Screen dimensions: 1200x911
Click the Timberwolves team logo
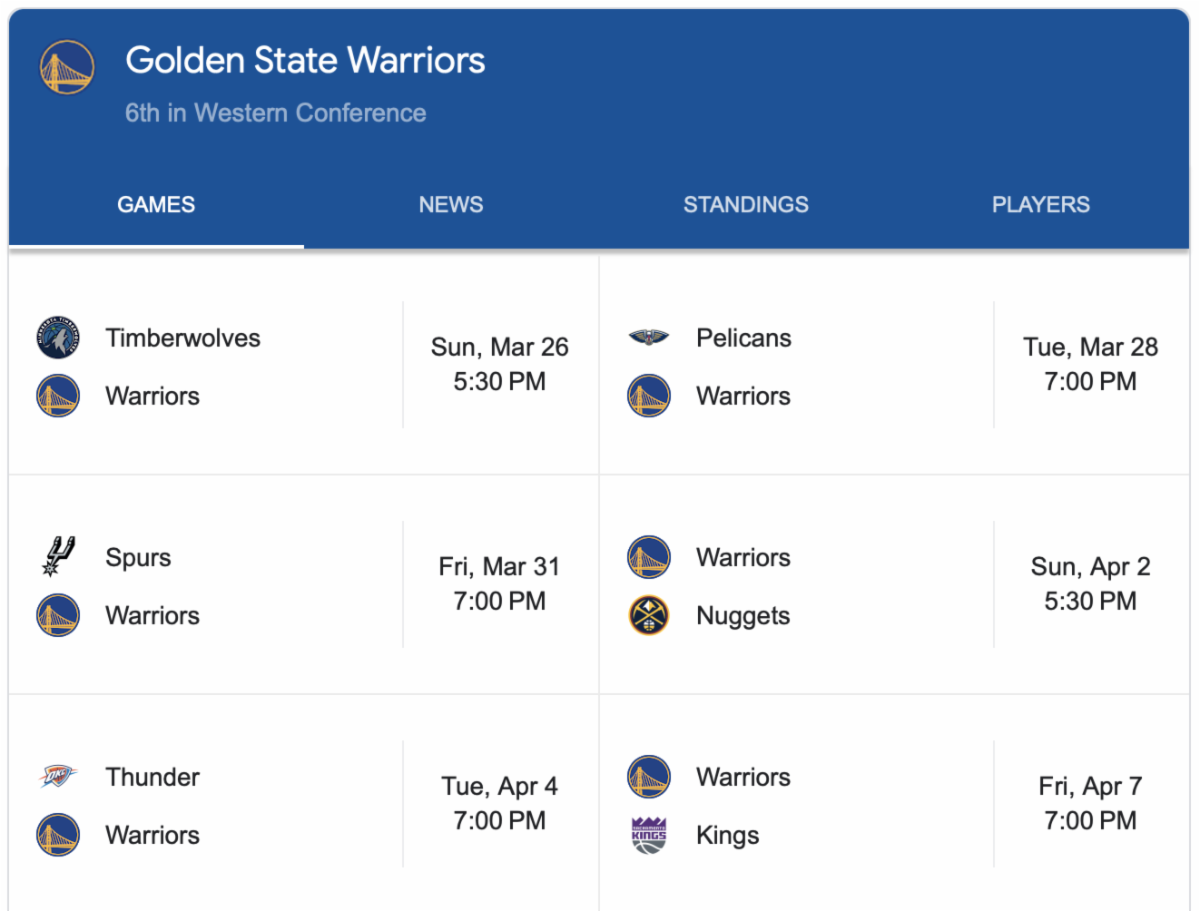click(58, 338)
